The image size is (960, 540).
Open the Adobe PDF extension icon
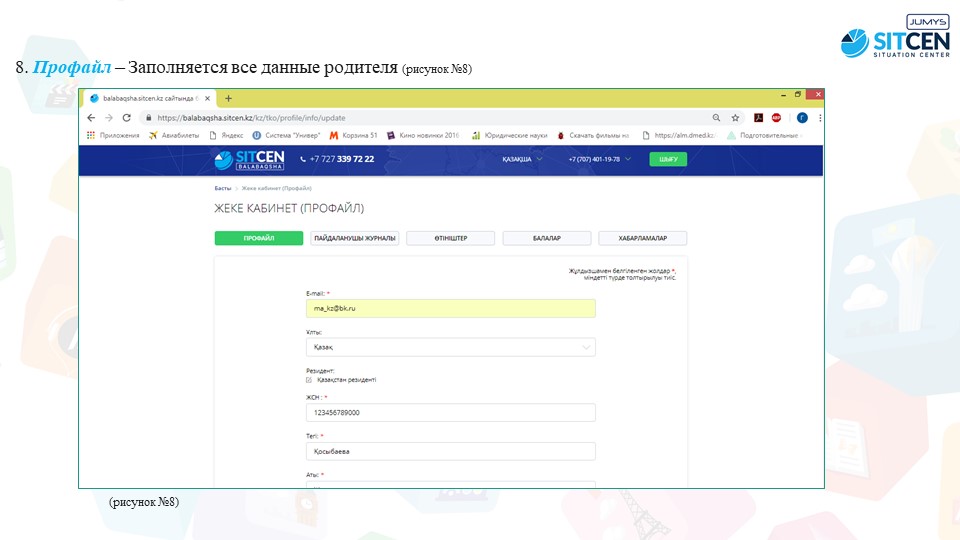click(x=759, y=117)
